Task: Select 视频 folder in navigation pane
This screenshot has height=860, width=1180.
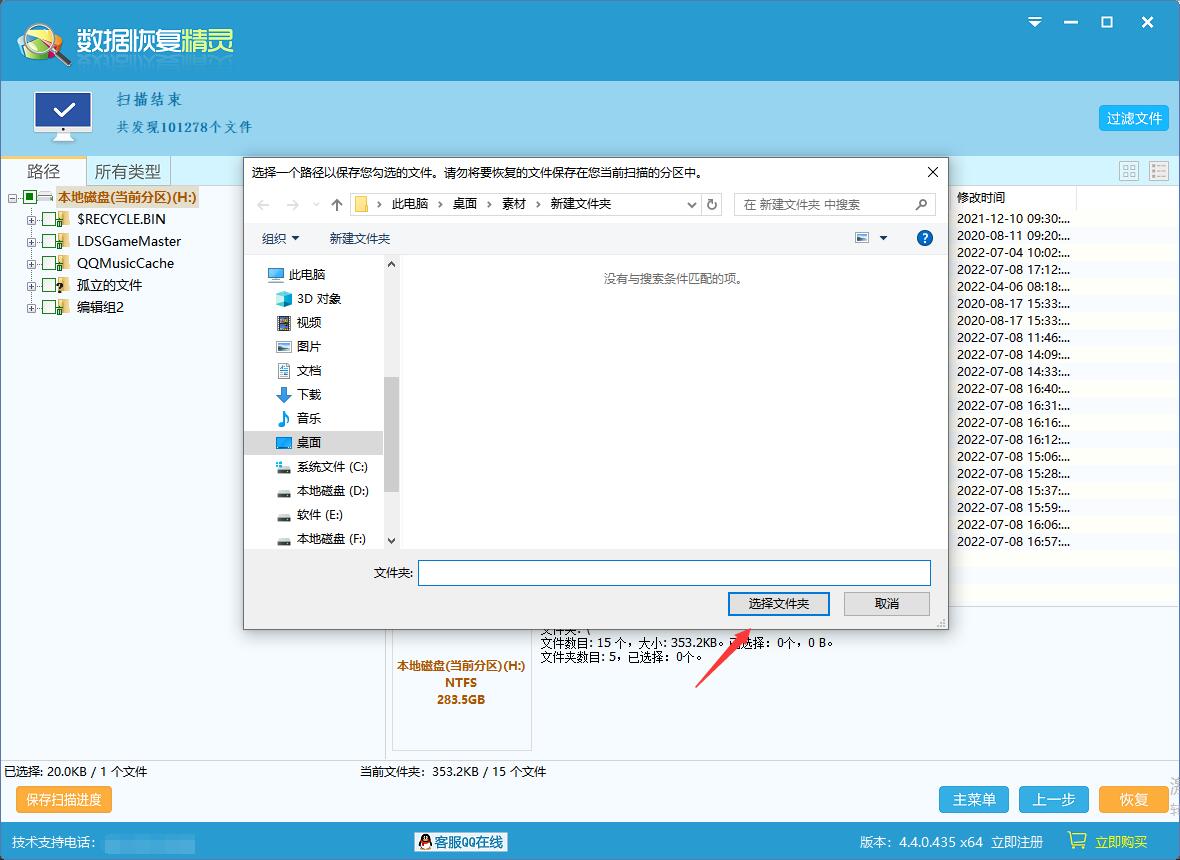Action: pyautogui.click(x=300, y=323)
